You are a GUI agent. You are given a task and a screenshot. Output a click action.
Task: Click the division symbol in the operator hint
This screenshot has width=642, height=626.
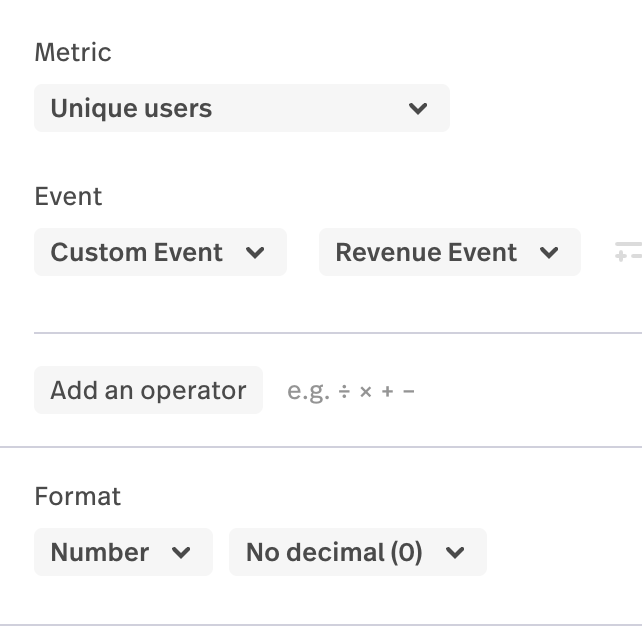[344, 391]
